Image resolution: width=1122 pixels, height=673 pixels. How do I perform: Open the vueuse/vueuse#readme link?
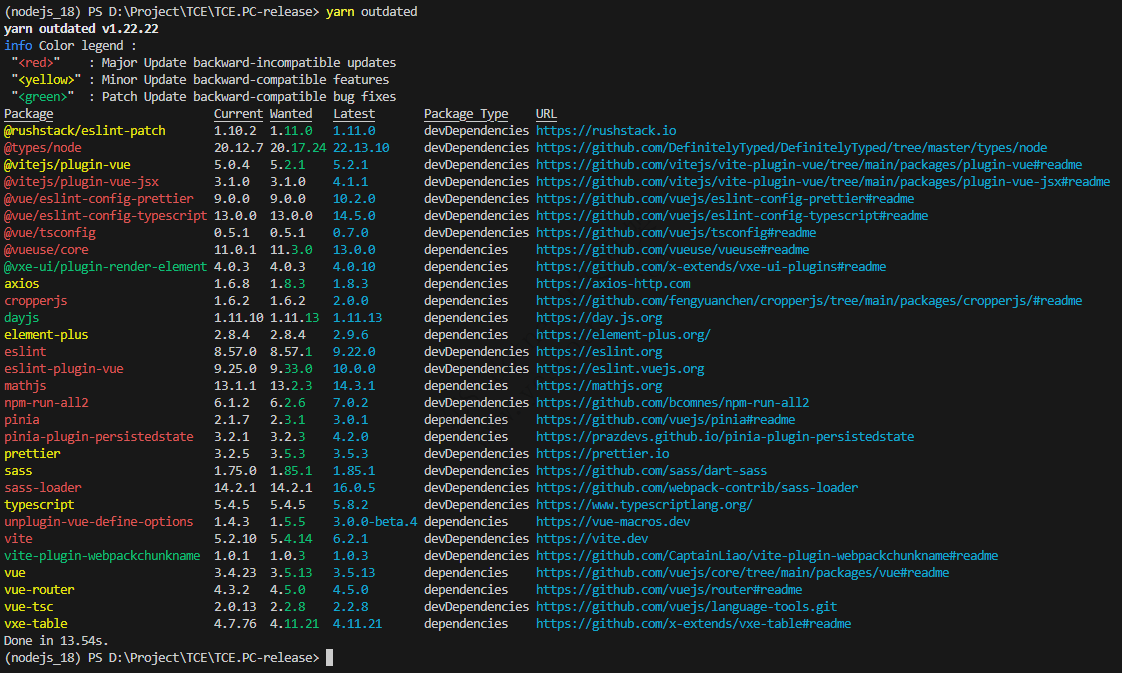pyautogui.click(x=673, y=250)
